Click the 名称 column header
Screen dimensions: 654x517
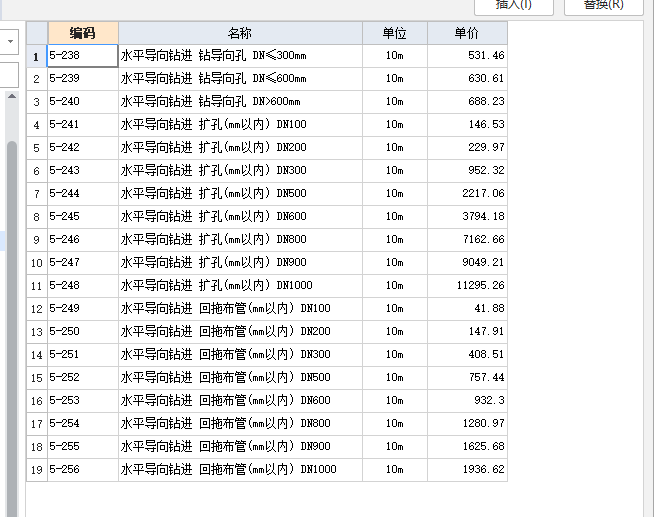240,33
